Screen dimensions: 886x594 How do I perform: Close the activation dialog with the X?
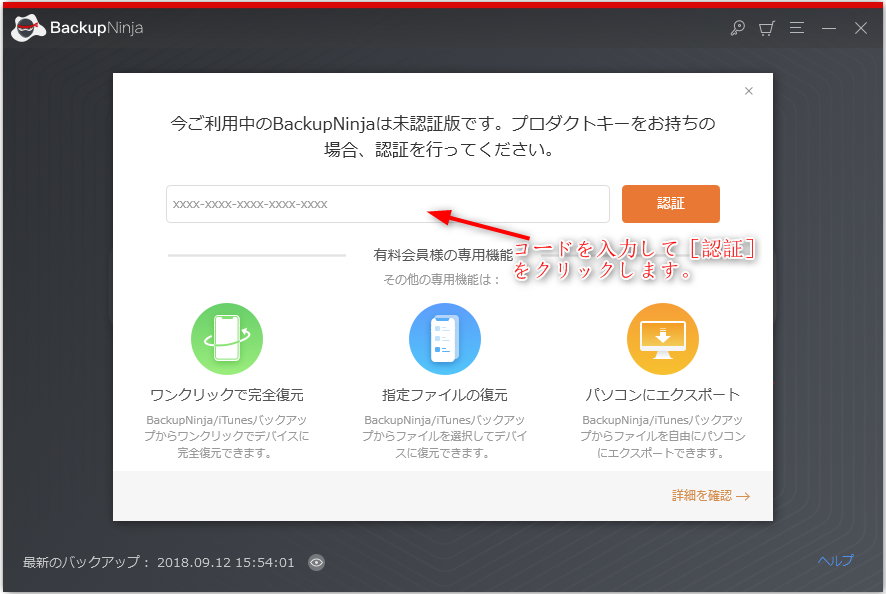pos(749,91)
